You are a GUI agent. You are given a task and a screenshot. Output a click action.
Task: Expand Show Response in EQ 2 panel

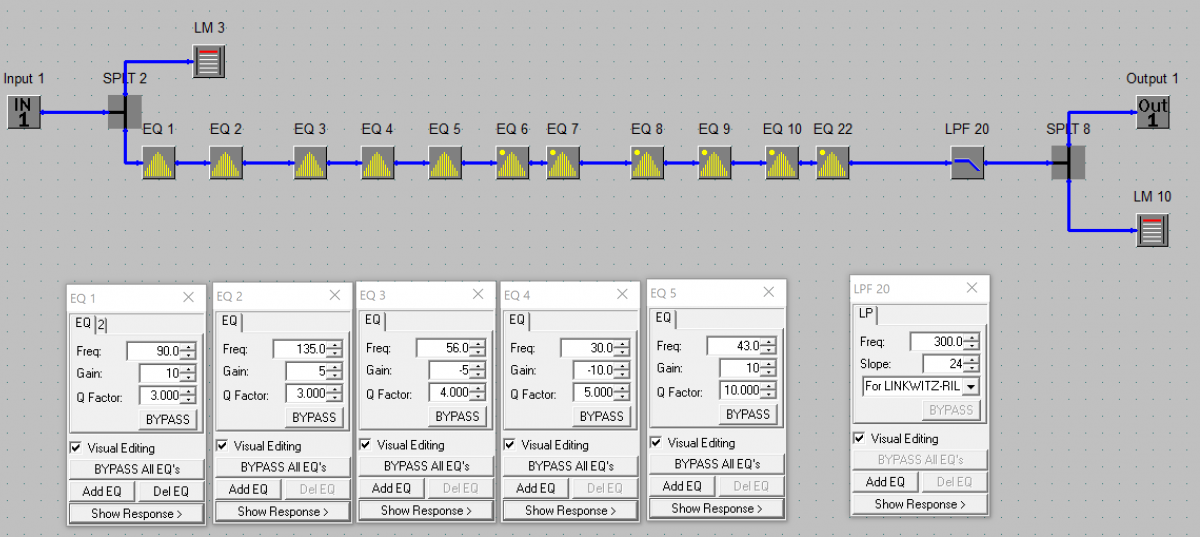tap(283, 512)
